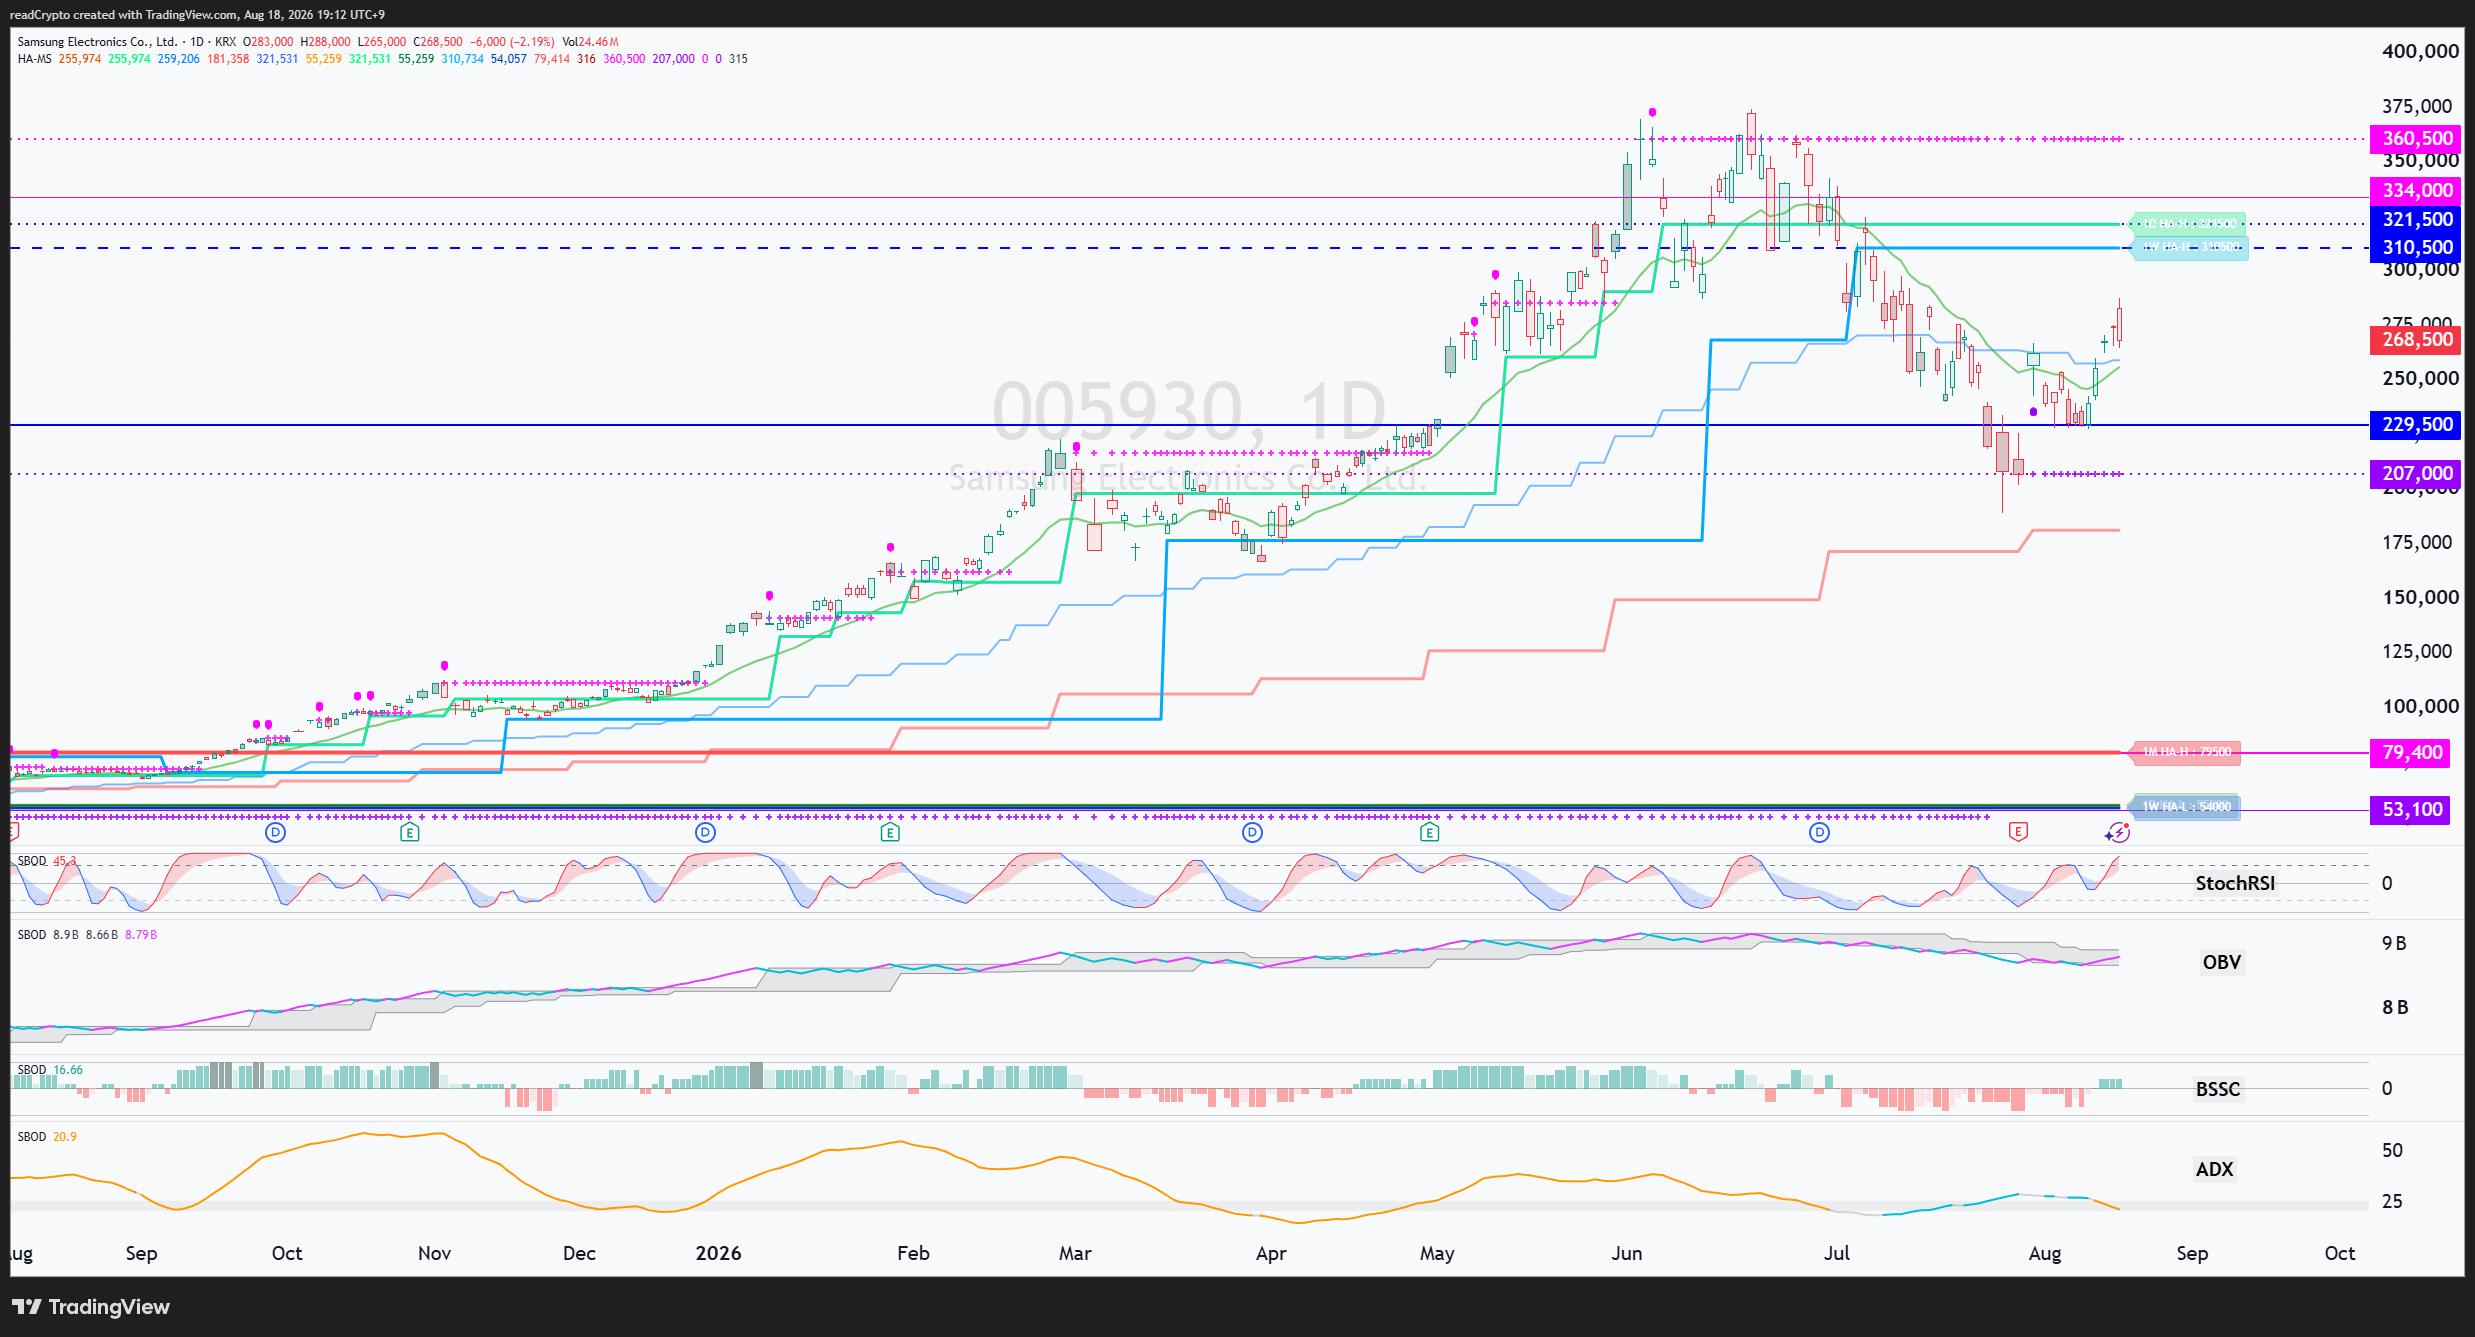Select the 207,000 purple price label

(2417, 474)
